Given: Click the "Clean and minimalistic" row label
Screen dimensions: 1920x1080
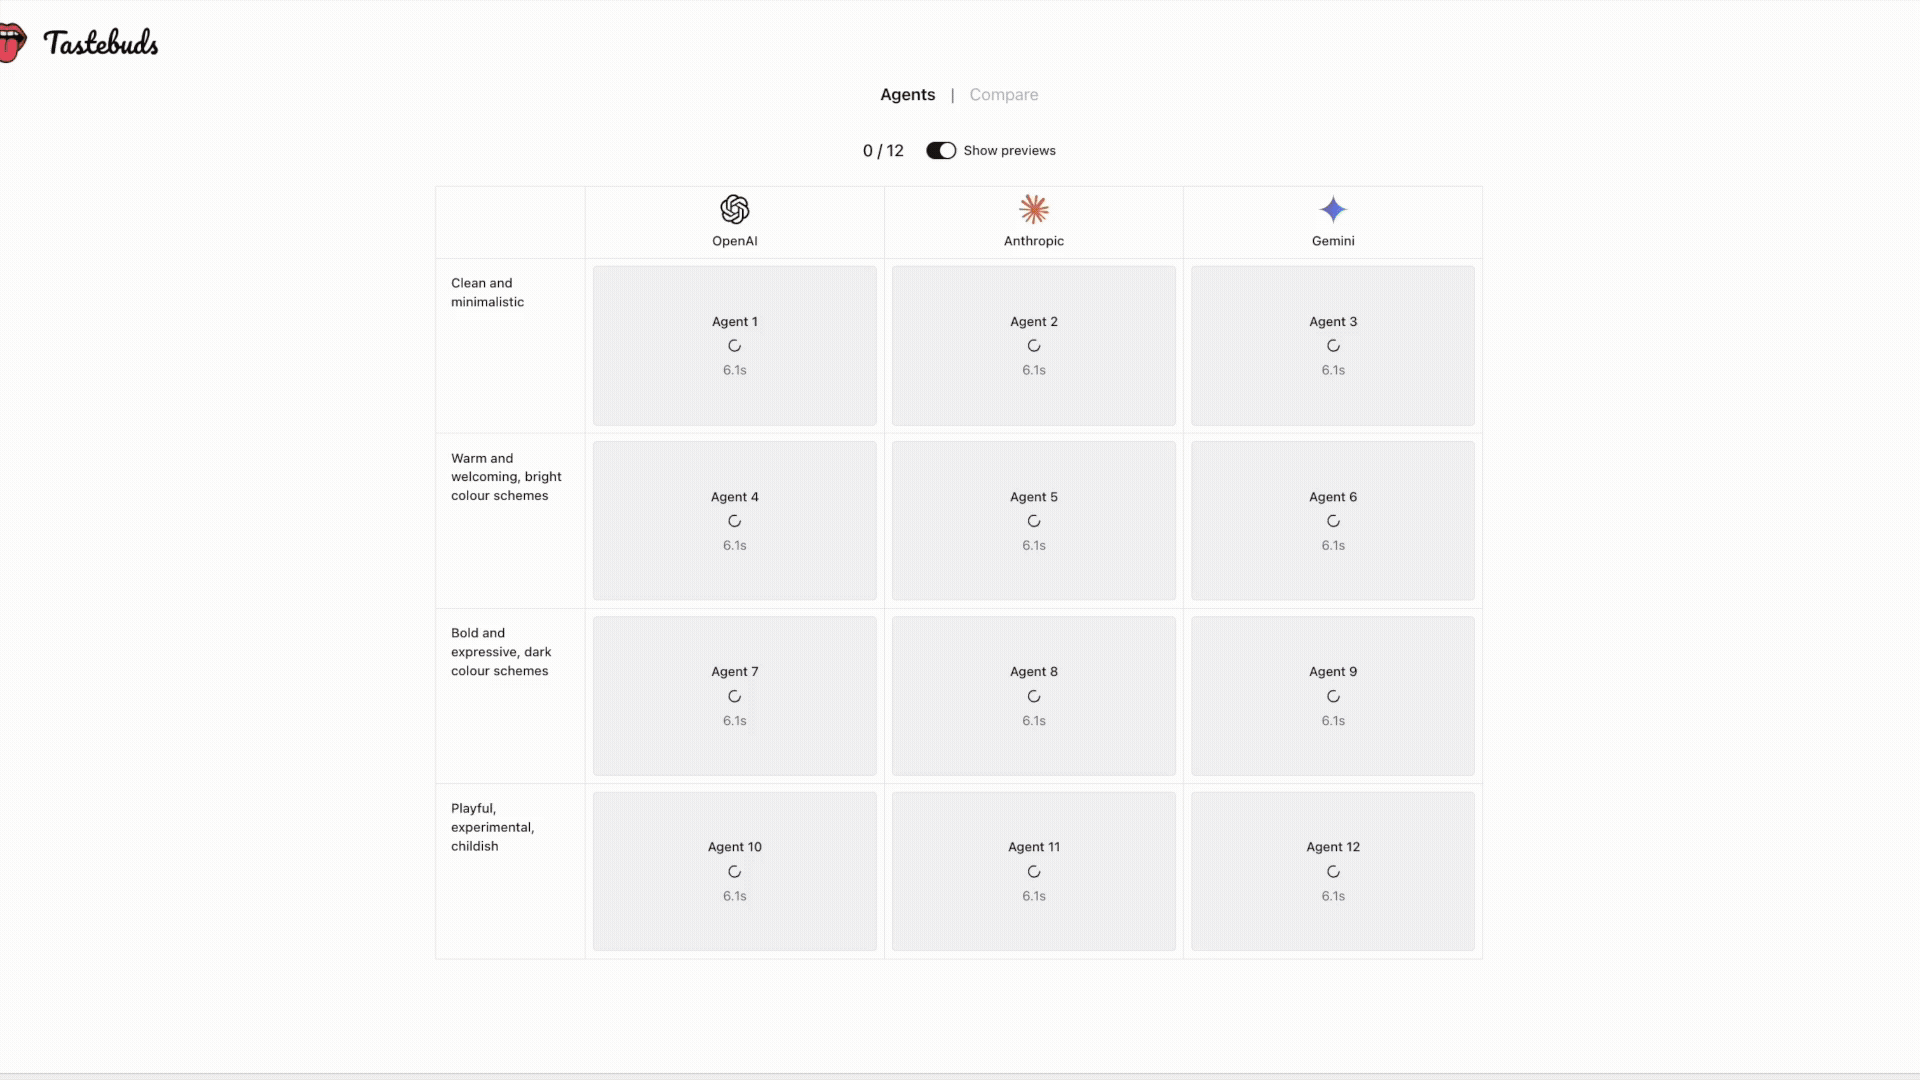Looking at the screenshot, I should click(487, 293).
